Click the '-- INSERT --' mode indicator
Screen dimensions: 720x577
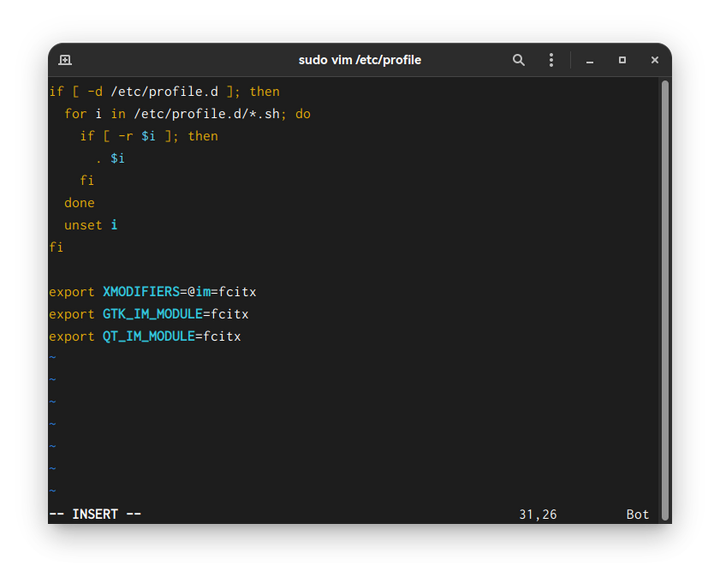[95, 514]
